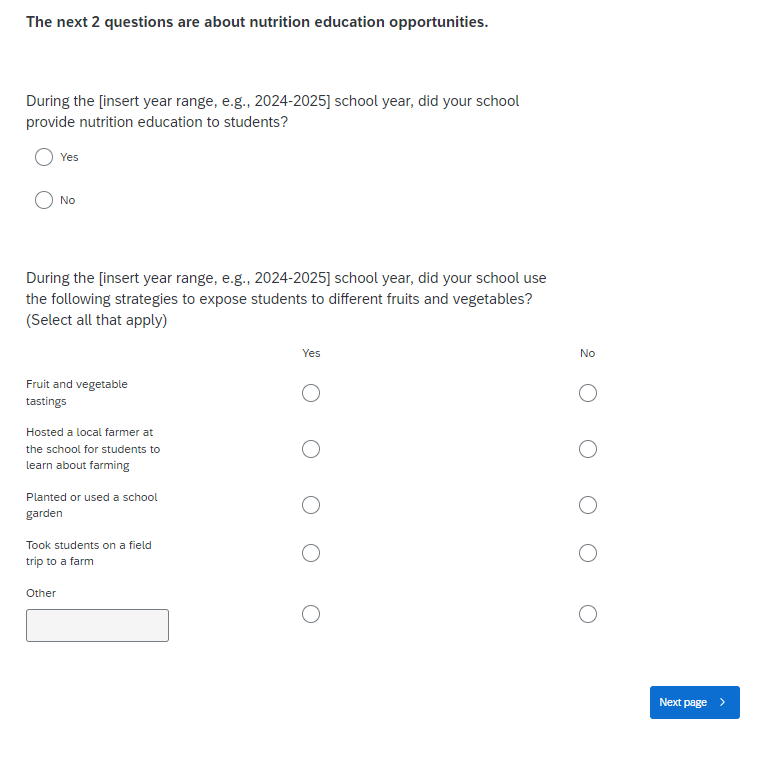This screenshot has height=760, width=769.
Task: Click the Yes label beside the first radio
Action: pos(69,157)
